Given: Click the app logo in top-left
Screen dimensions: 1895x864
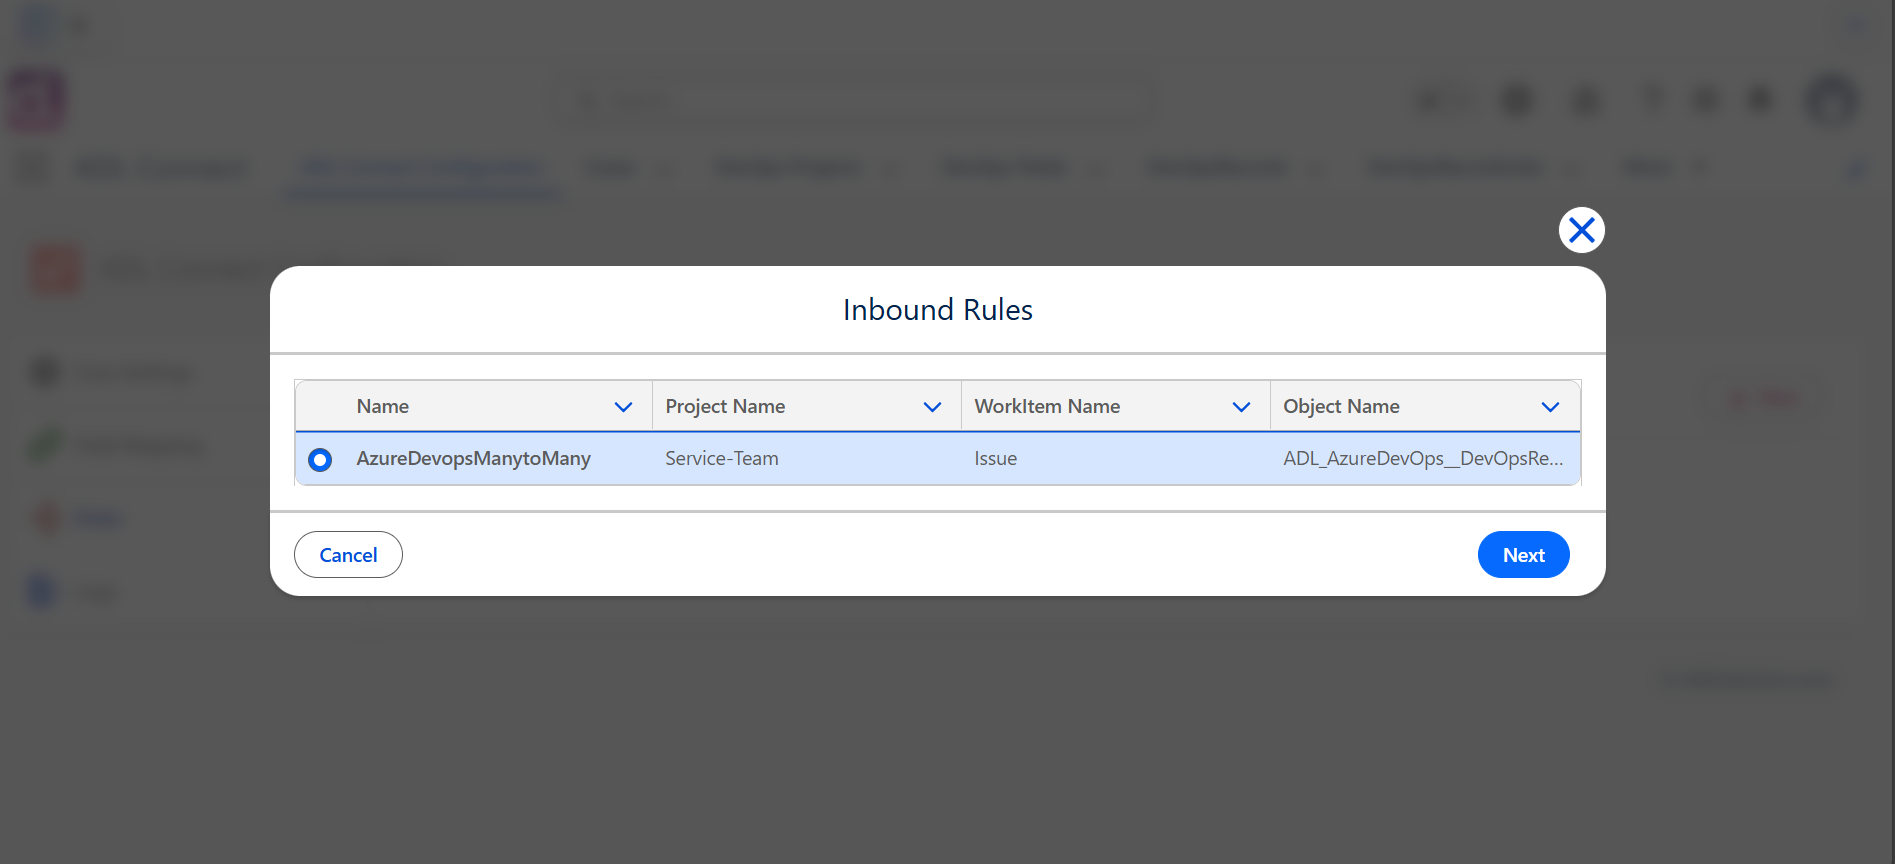Looking at the screenshot, I should point(37,101).
